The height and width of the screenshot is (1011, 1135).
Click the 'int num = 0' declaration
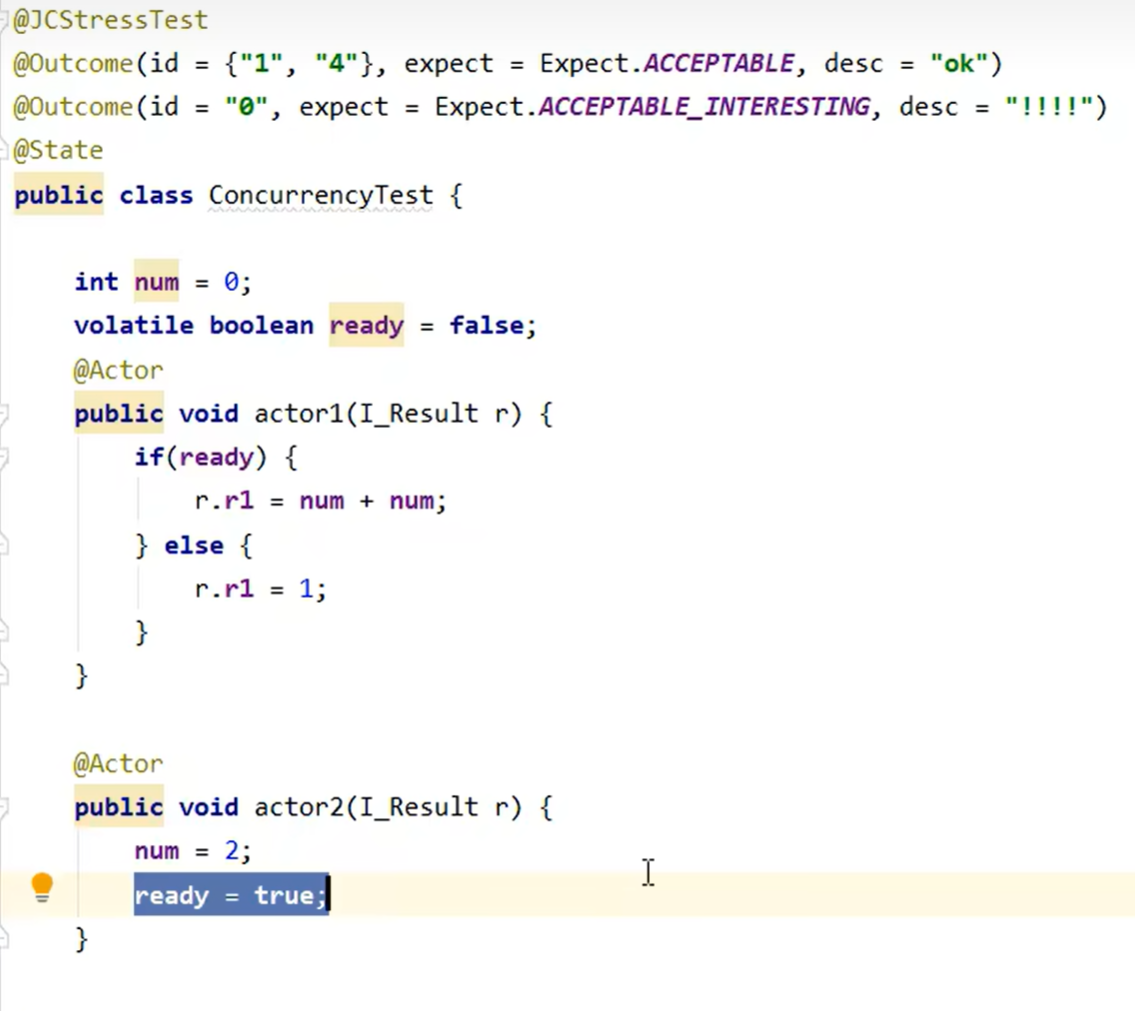point(162,282)
